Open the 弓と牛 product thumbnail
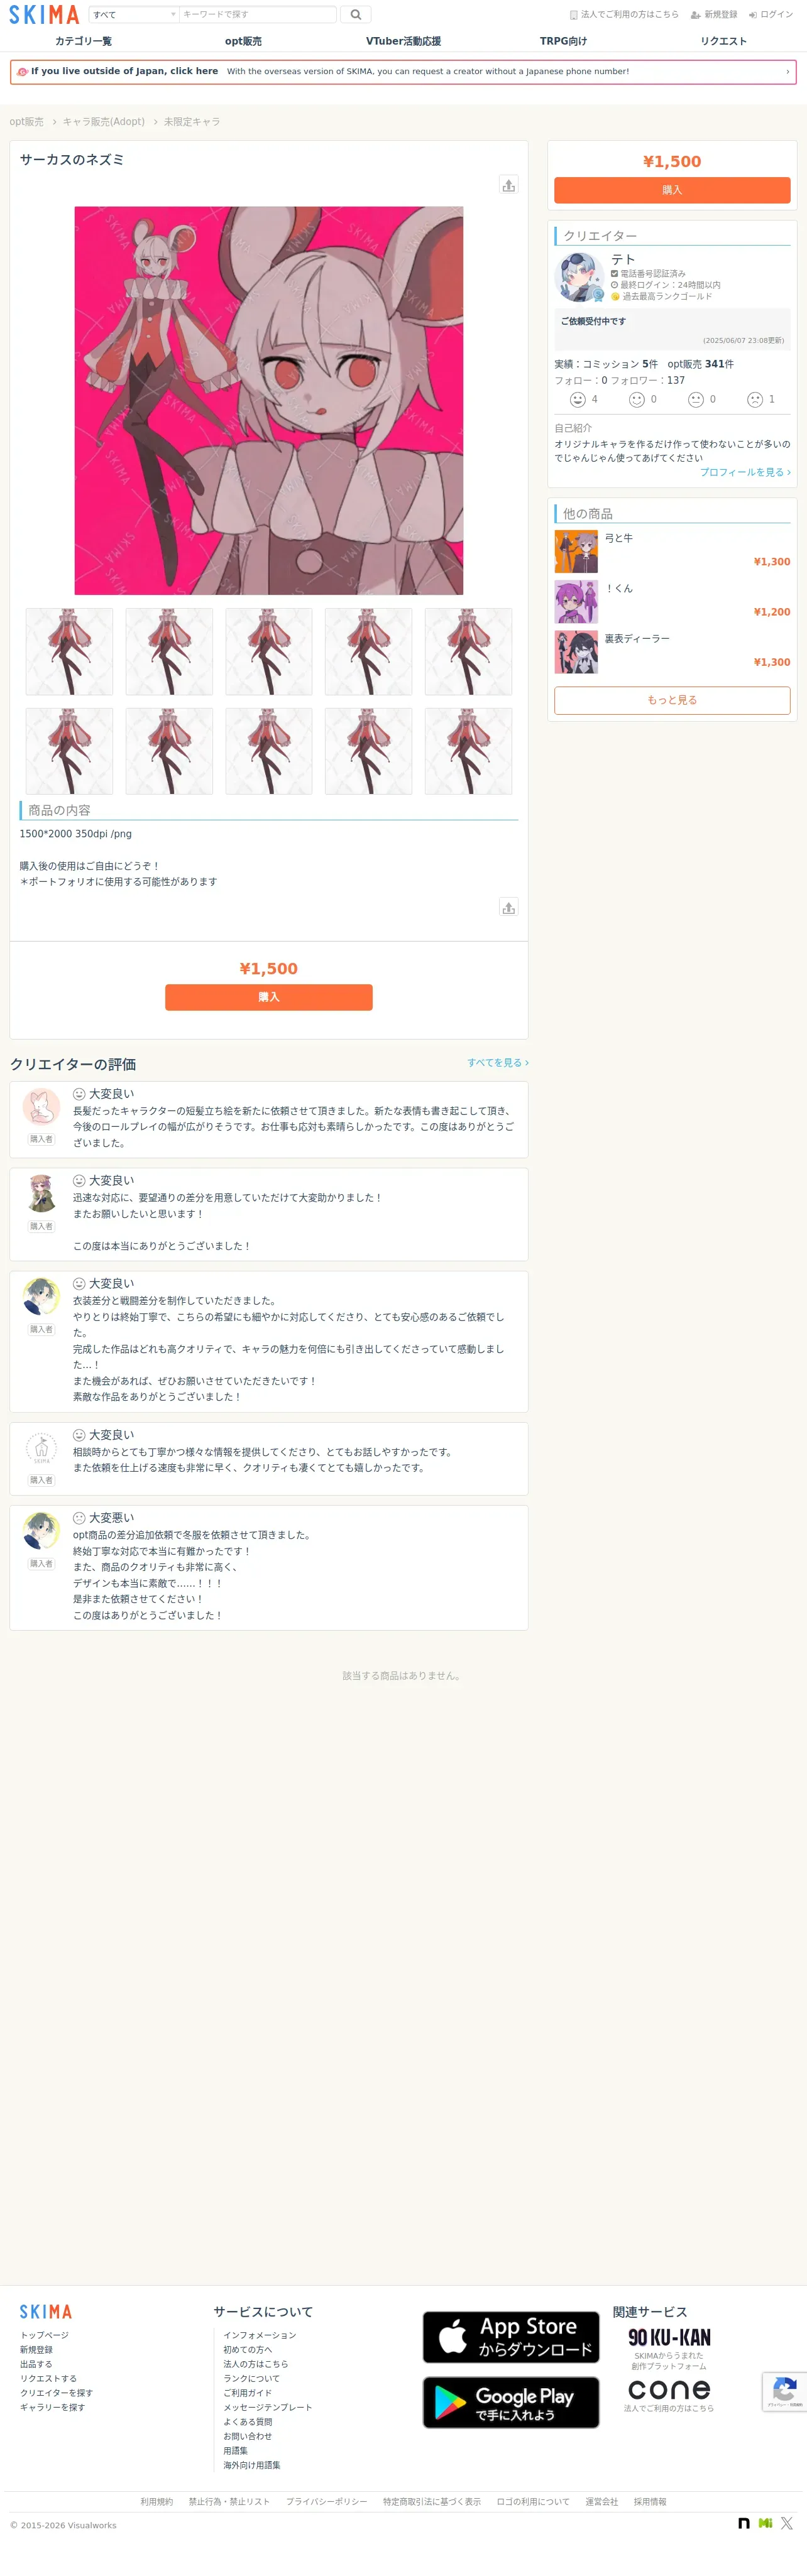This screenshot has height=2576, width=807. click(x=576, y=551)
